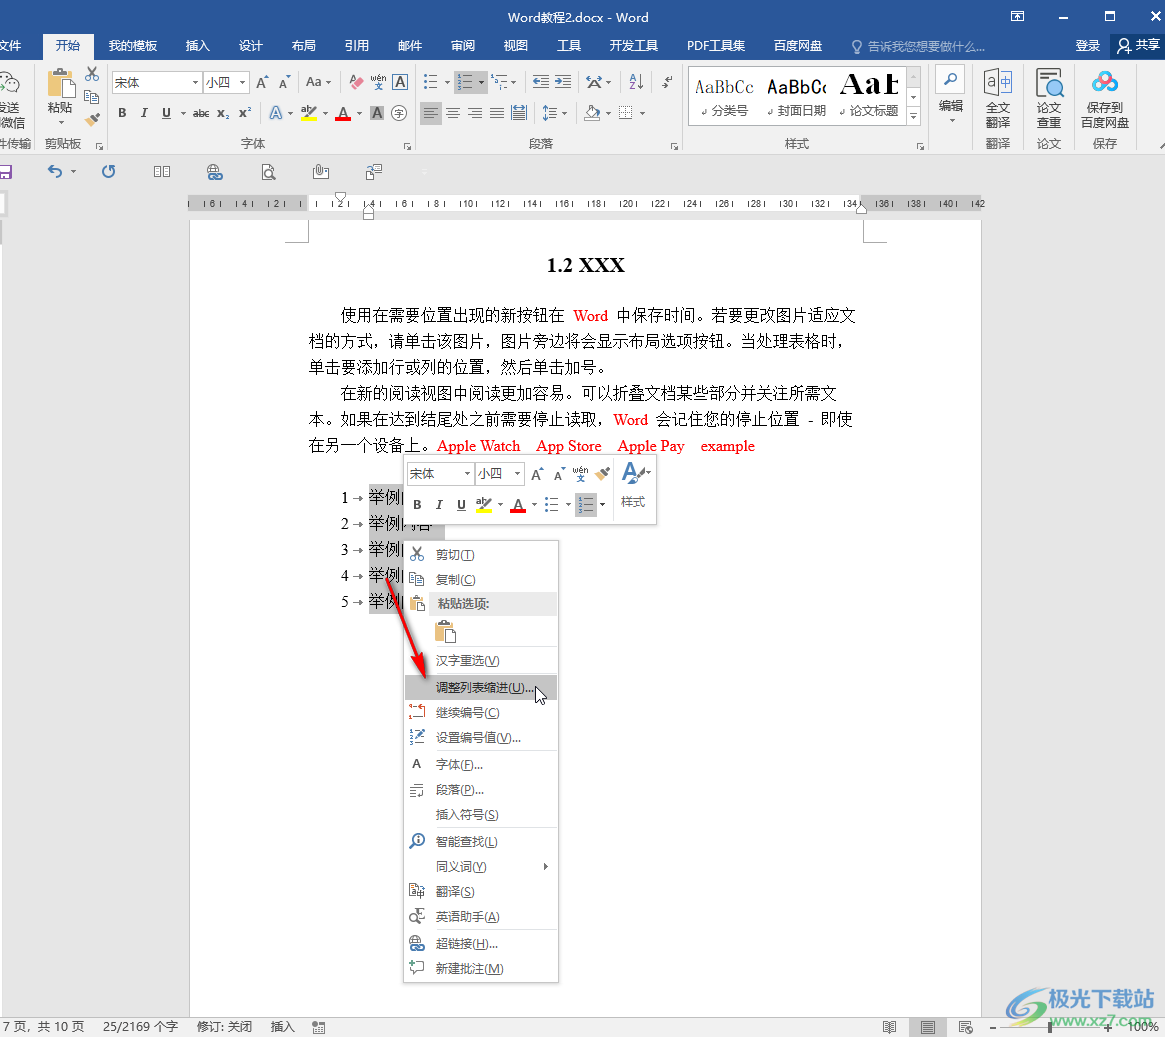Choose Adjust List Indents menu item

point(481,688)
